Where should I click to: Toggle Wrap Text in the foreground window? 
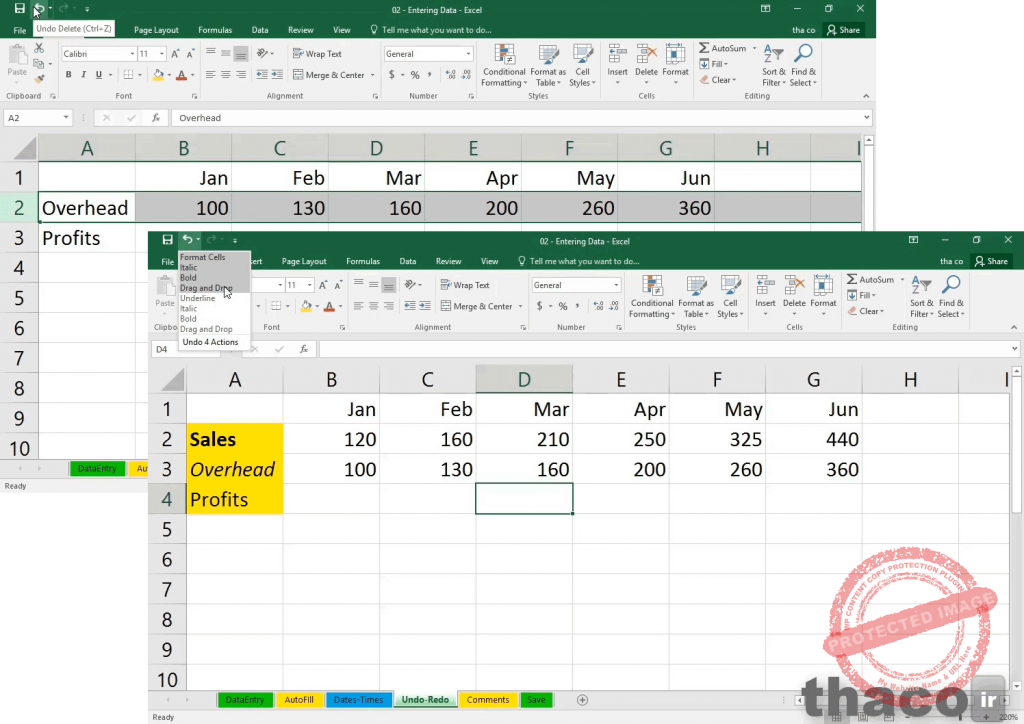(x=465, y=285)
